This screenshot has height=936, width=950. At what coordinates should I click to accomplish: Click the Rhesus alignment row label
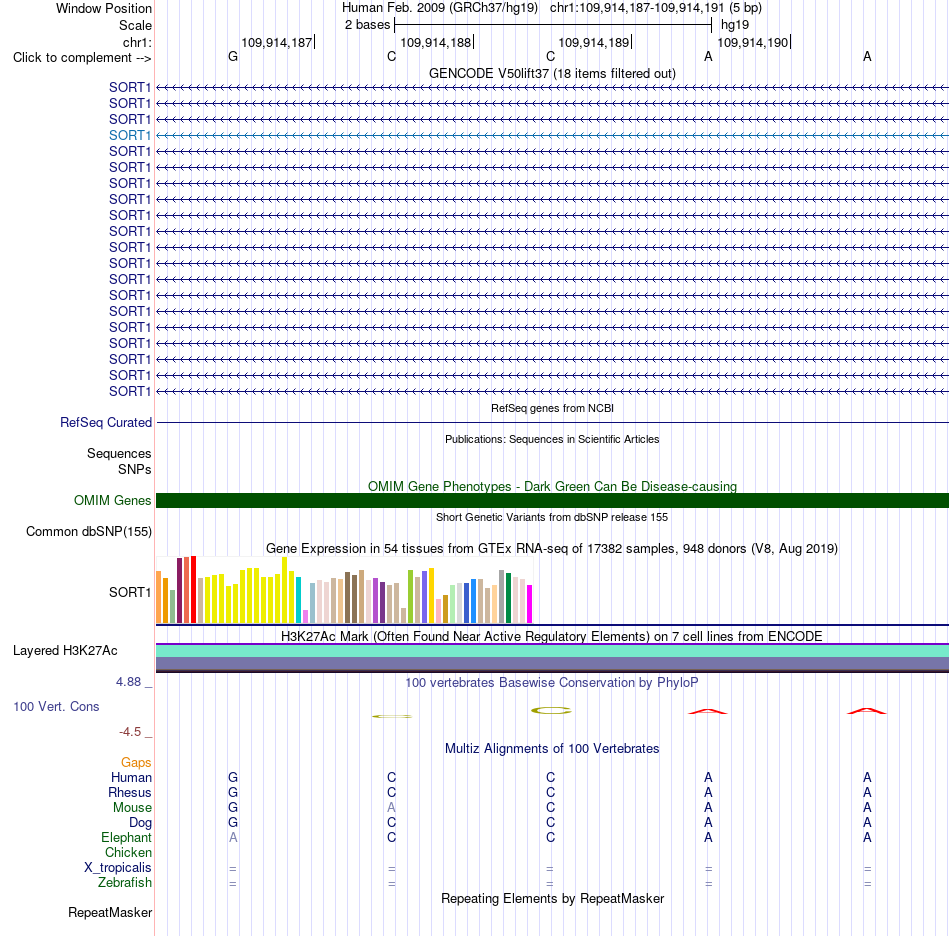click(x=130, y=792)
